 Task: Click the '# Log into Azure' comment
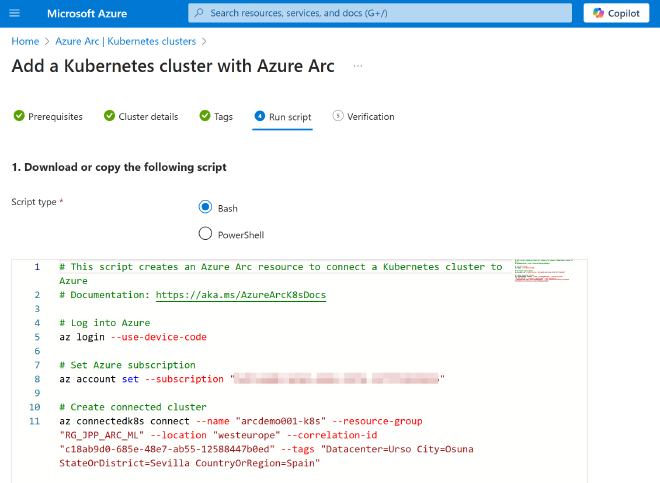point(105,323)
